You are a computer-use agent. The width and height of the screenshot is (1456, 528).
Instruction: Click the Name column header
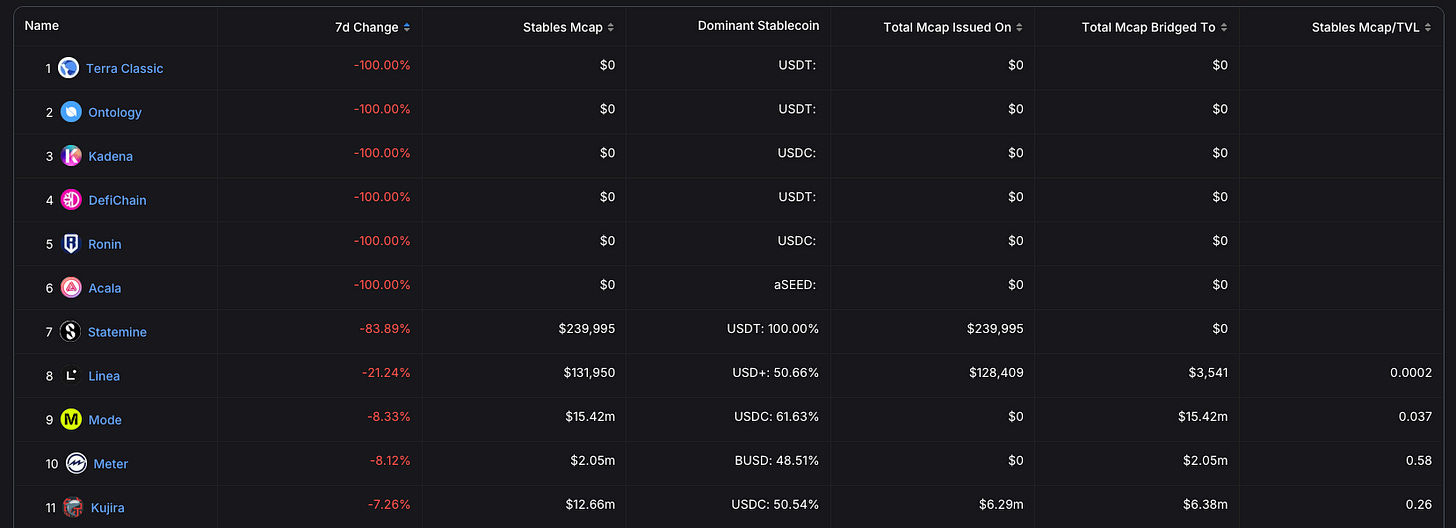[x=42, y=26]
